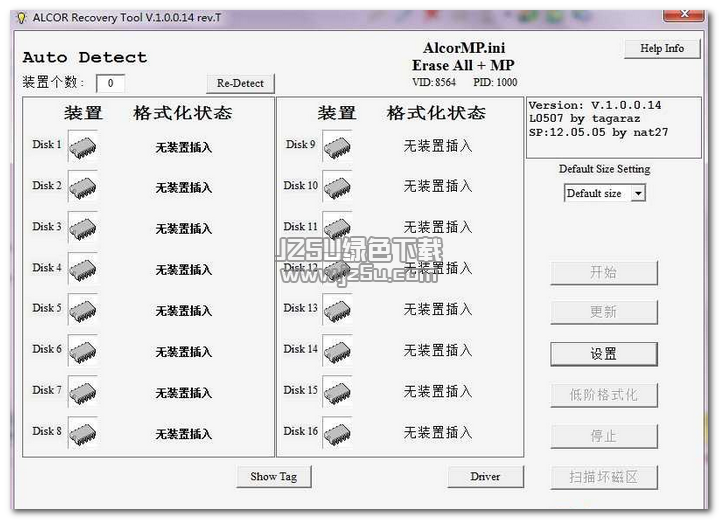Screen dimensions: 719x520
Task: Click the Disk 5 label
Action: pyautogui.click(x=47, y=308)
